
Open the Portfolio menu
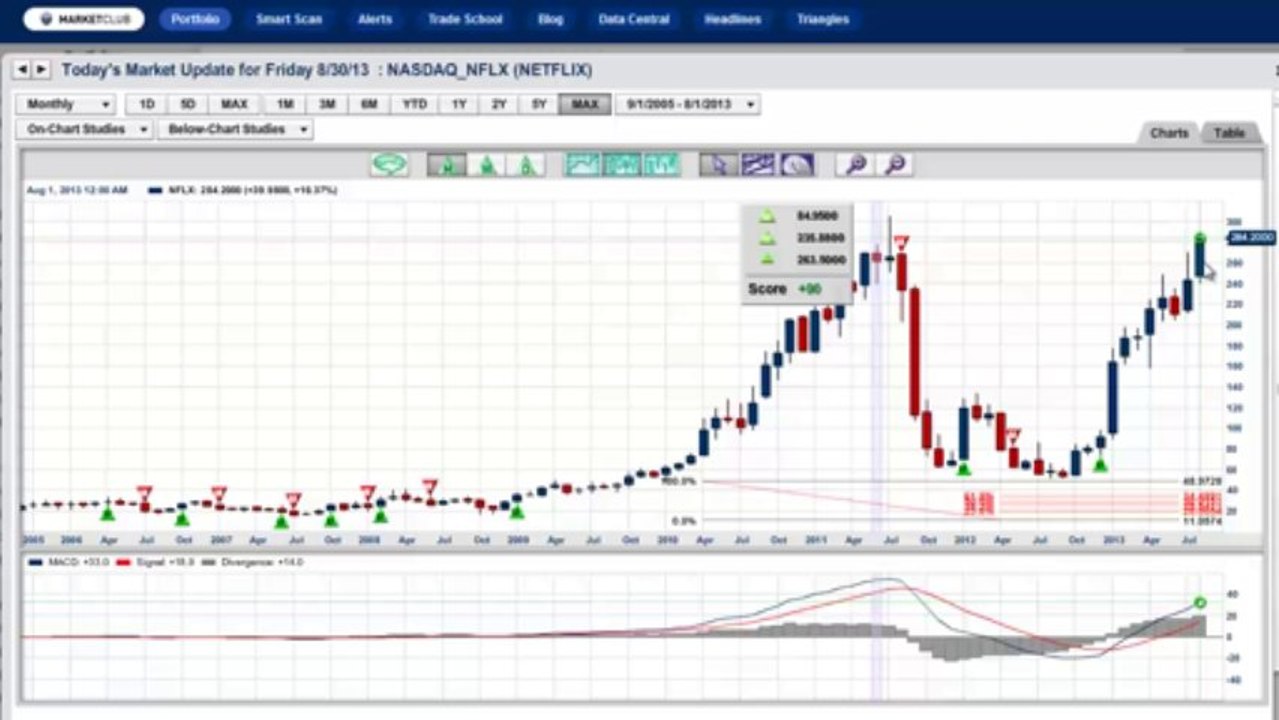(195, 19)
